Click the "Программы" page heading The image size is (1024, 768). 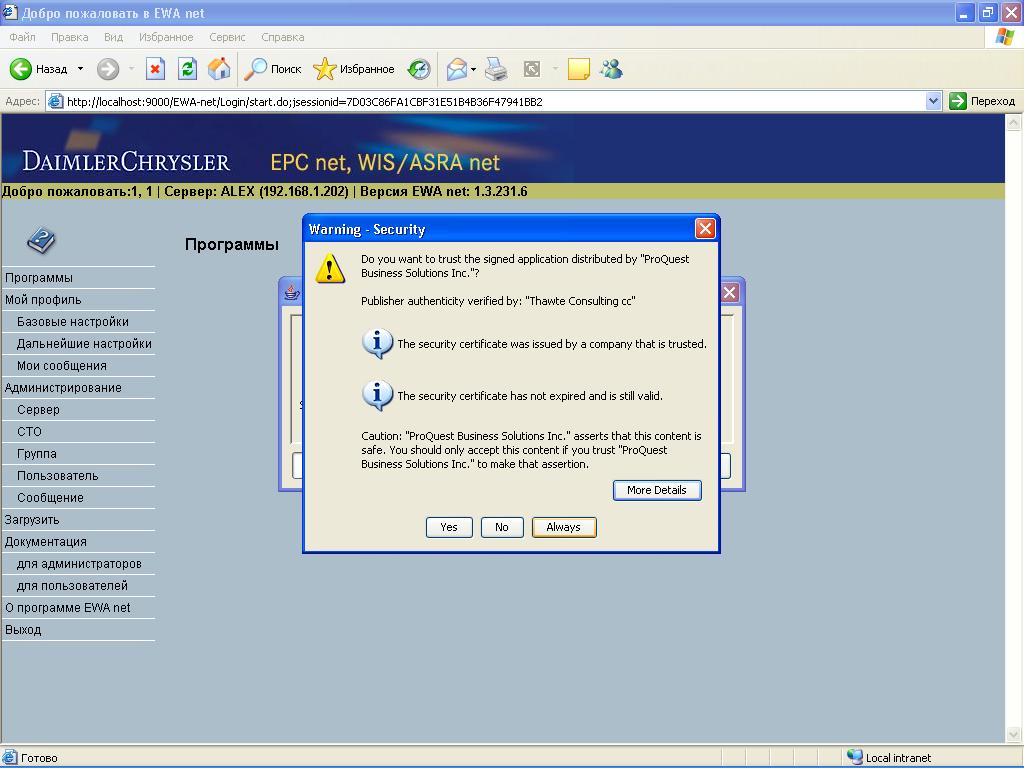(232, 244)
